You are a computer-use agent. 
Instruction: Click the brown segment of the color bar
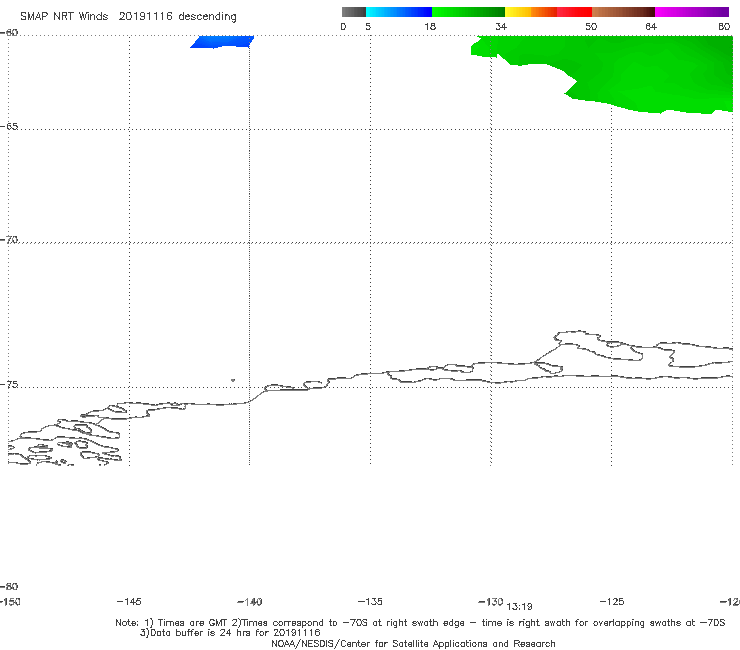click(623, 12)
